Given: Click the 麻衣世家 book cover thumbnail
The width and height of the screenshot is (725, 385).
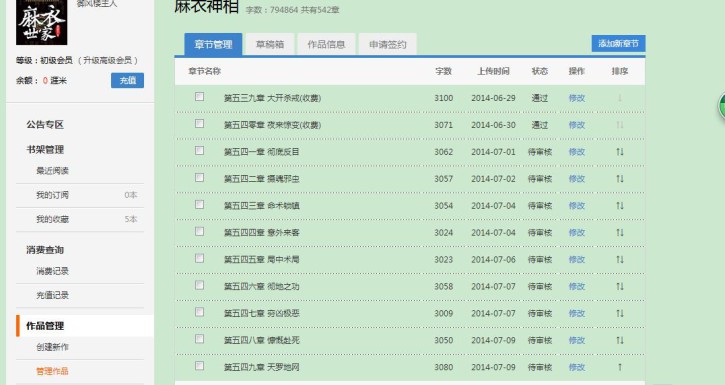Looking at the screenshot, I should 42,22.
